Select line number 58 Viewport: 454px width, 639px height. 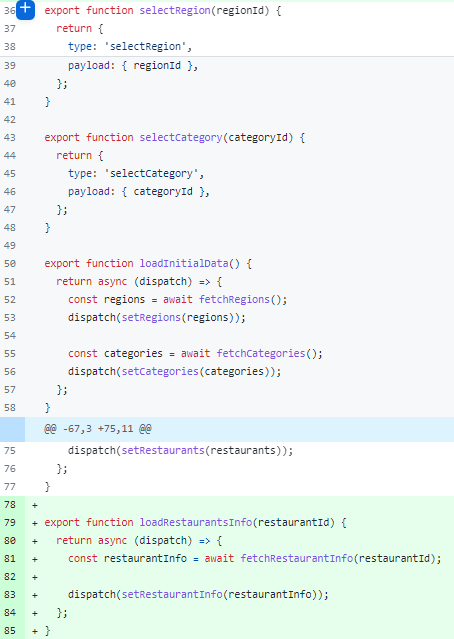[x=10, y=408]
